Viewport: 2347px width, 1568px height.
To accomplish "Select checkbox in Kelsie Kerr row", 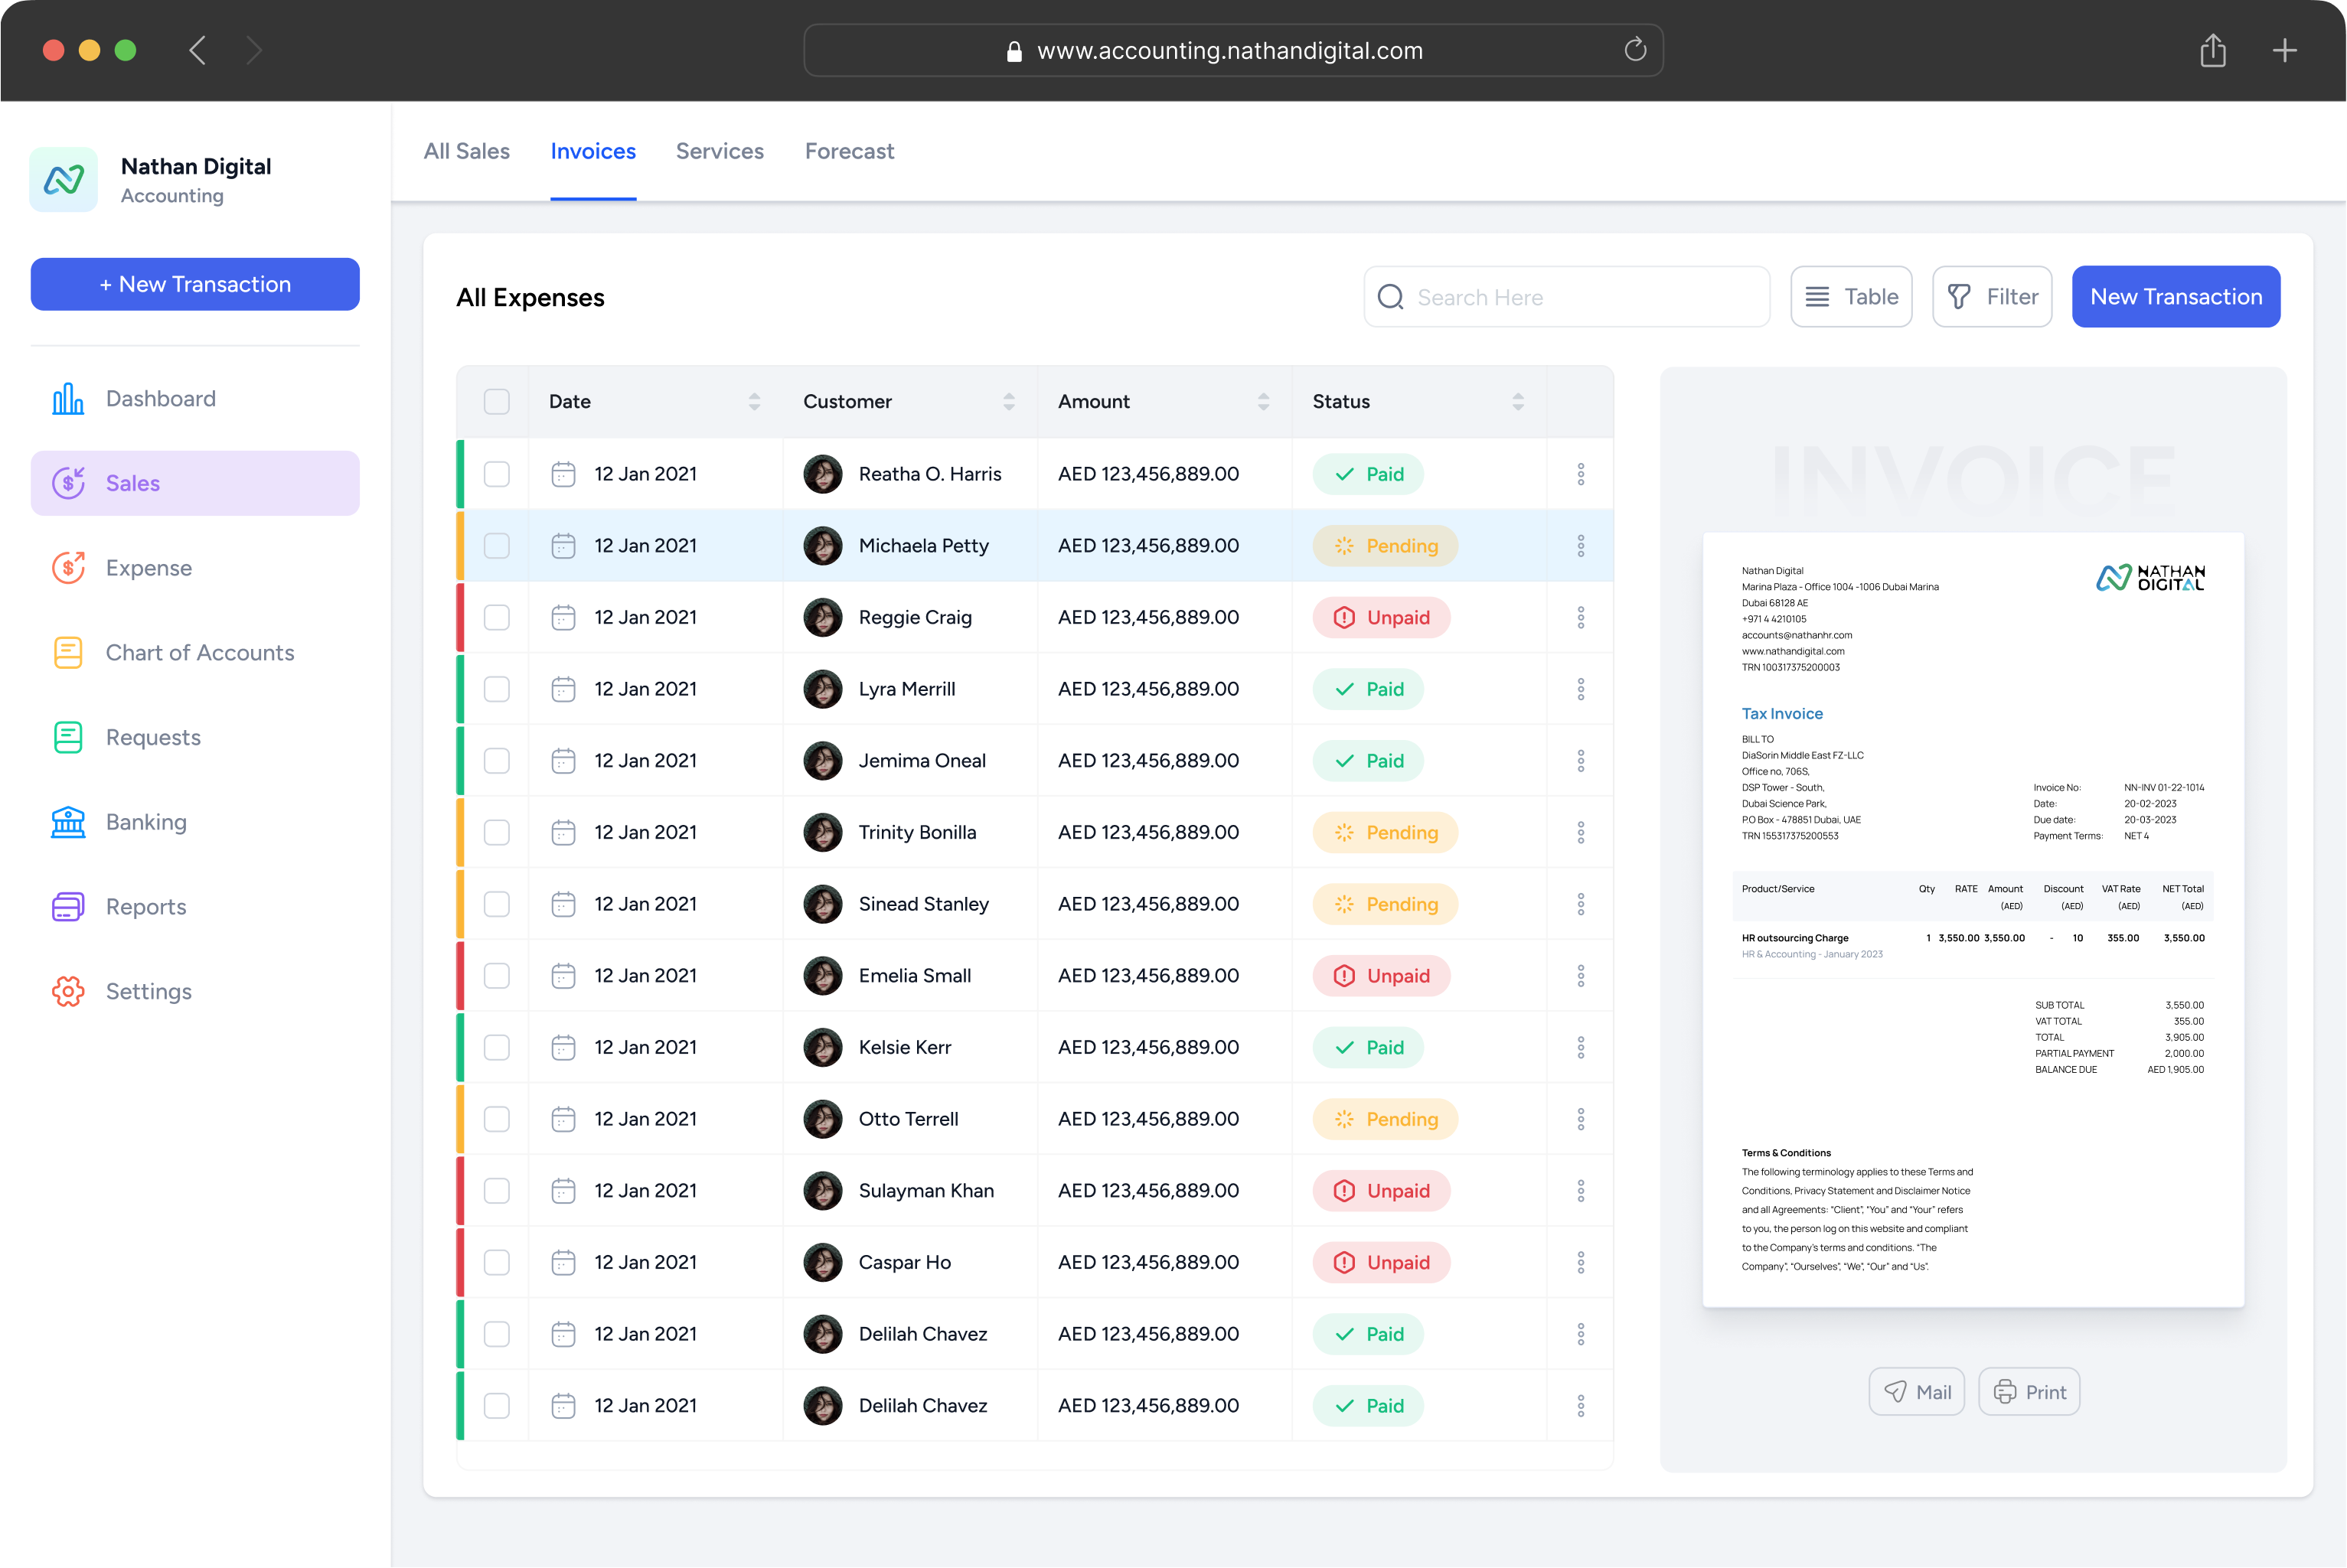I will [x=497, y=1047].
